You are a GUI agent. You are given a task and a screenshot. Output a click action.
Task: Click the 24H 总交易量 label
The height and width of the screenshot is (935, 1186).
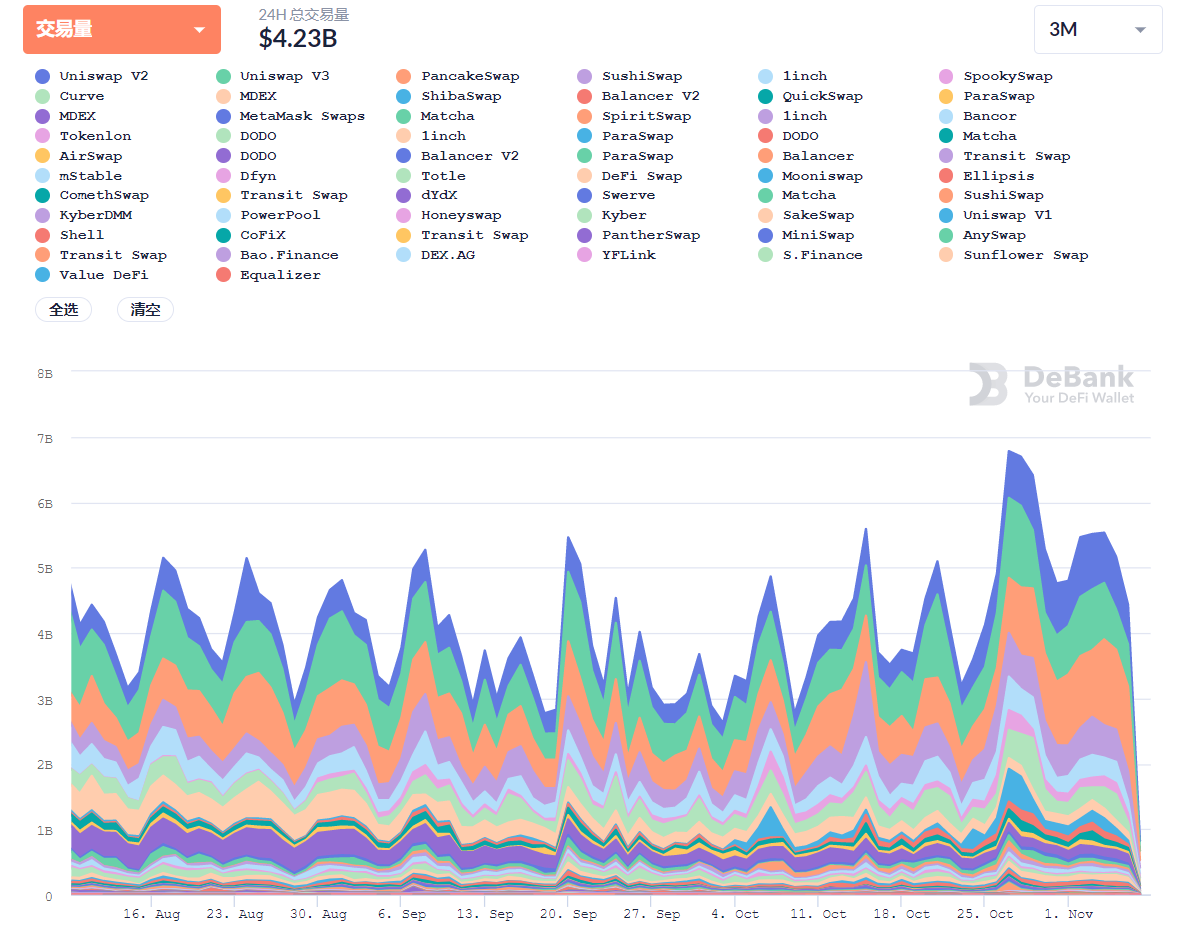coord(303,14)
